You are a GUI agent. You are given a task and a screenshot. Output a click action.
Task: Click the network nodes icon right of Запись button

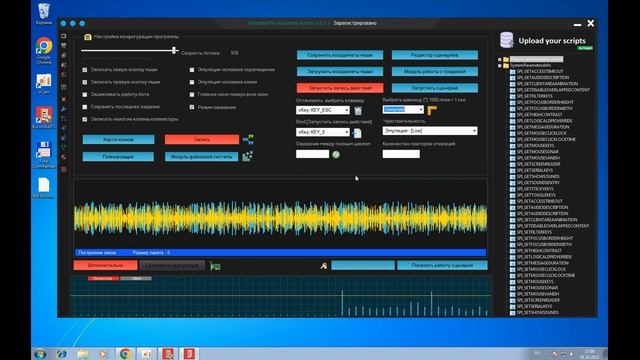click(x=248, y=139)
